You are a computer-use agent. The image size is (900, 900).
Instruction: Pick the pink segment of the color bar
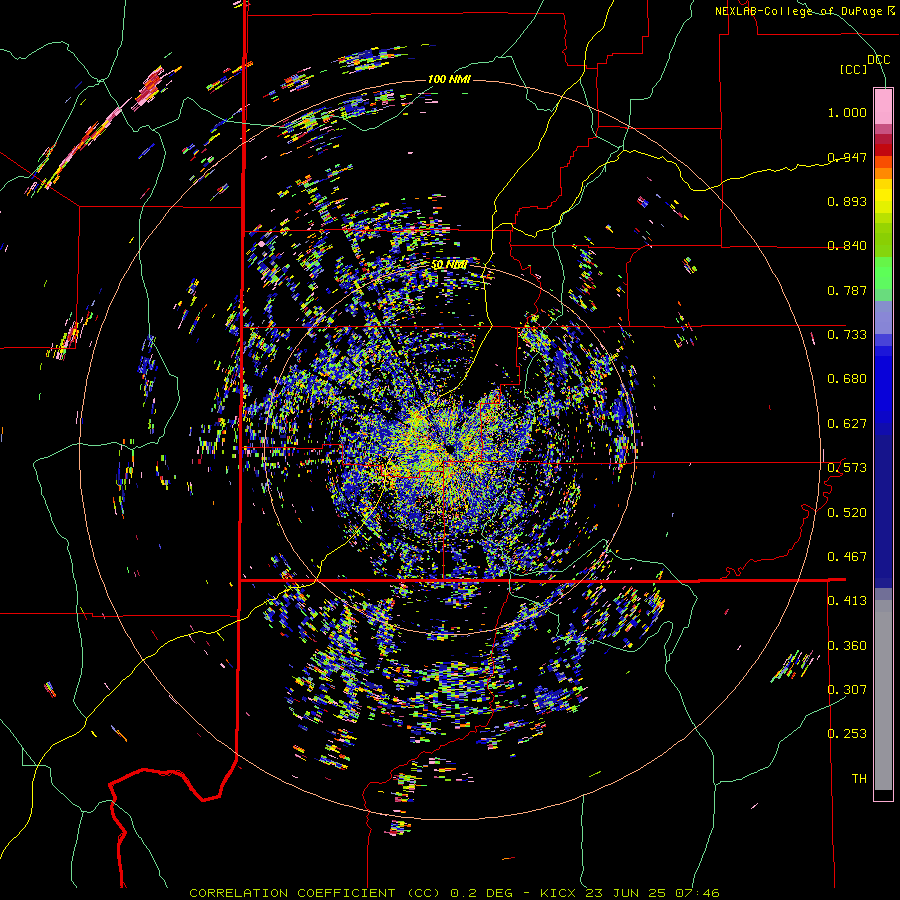(x=883, y=107)
